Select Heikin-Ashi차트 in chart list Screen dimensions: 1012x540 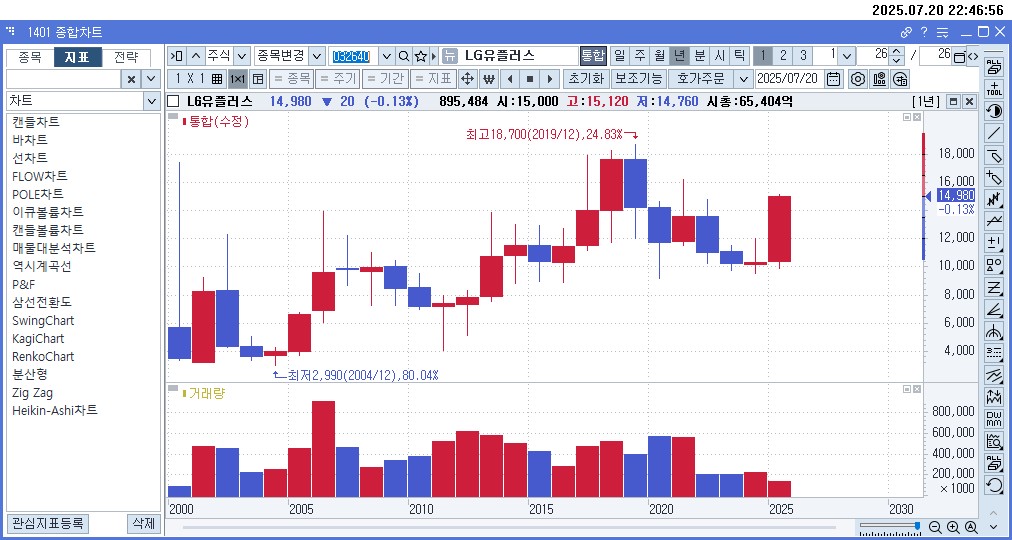tap(55, 410)
